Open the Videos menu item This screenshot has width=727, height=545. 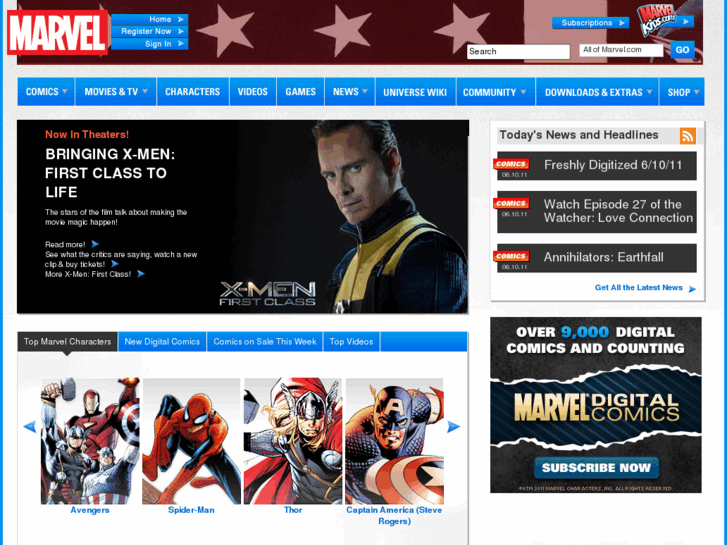pyautogui.click(x=253, y=92)
